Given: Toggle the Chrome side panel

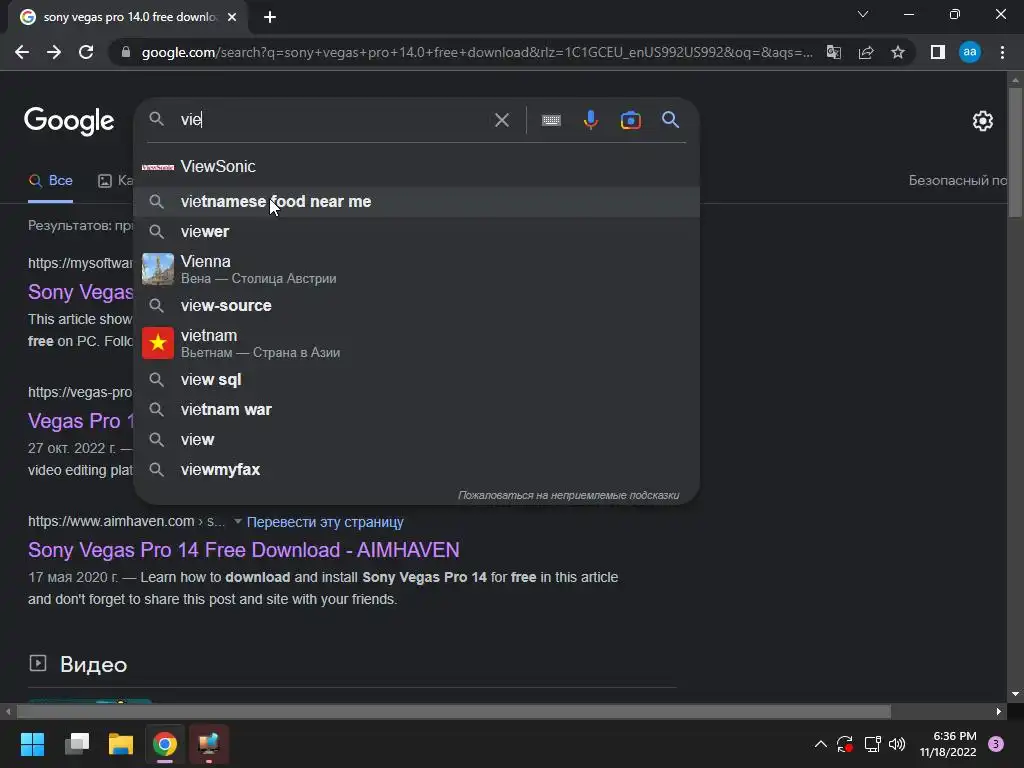Looking at the screenshot, I should (938, 52).
